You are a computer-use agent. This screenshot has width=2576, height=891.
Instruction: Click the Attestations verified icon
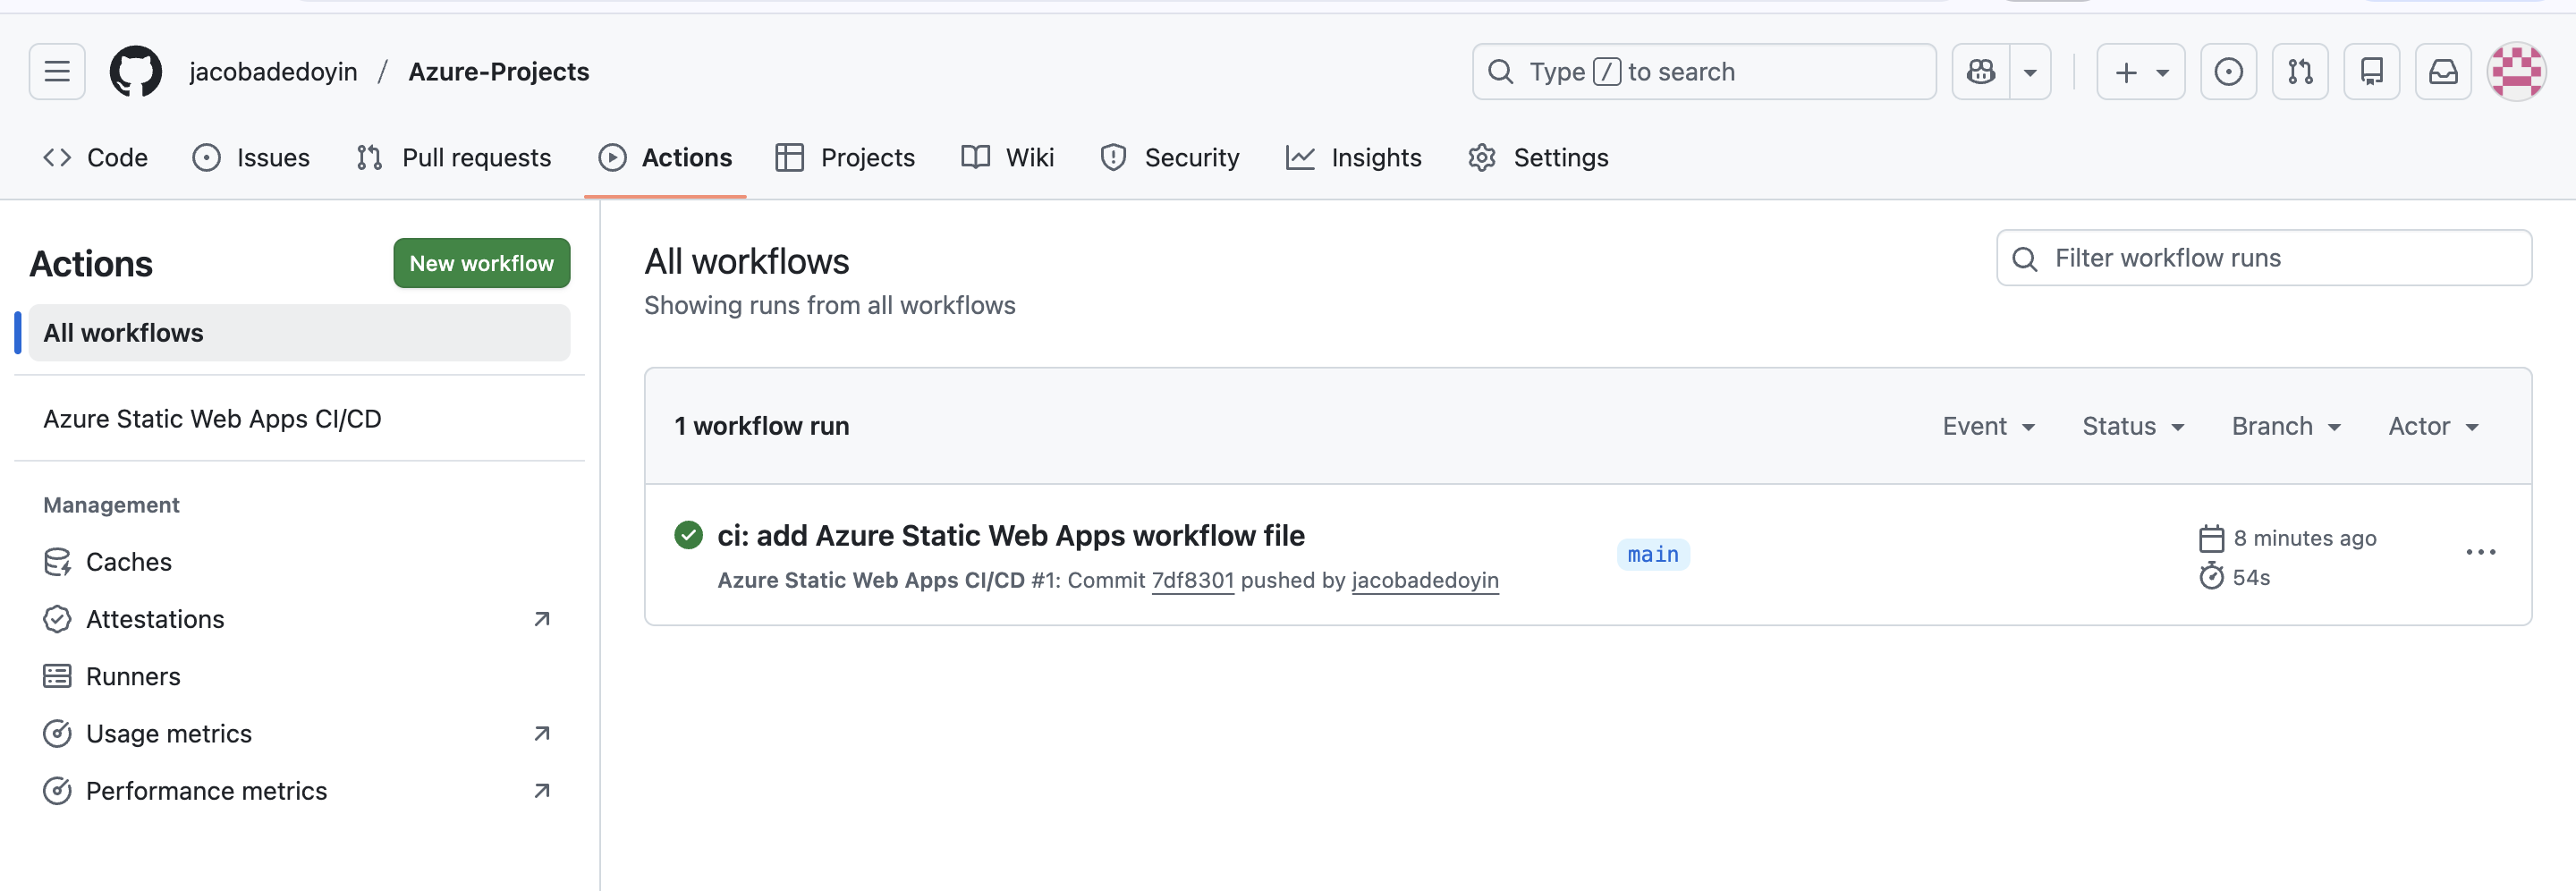pyautogui.click(x=57, y=619)
